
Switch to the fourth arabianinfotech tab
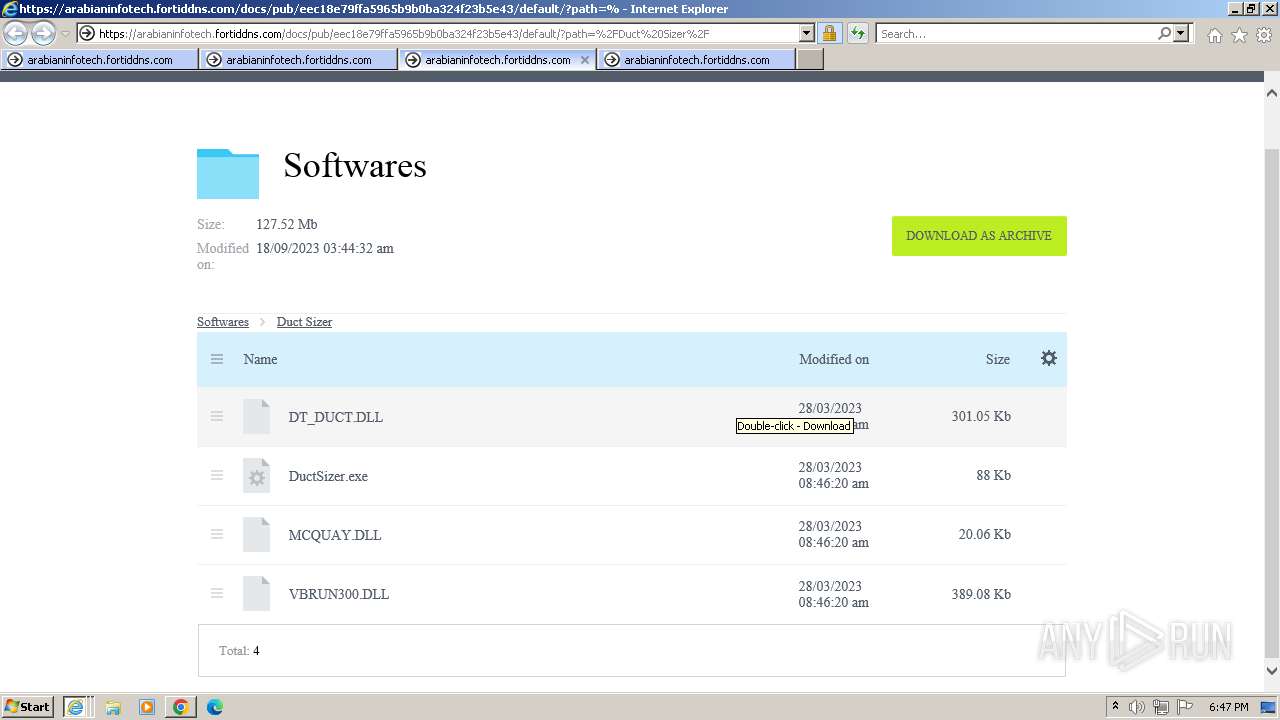tap(696, 60)
